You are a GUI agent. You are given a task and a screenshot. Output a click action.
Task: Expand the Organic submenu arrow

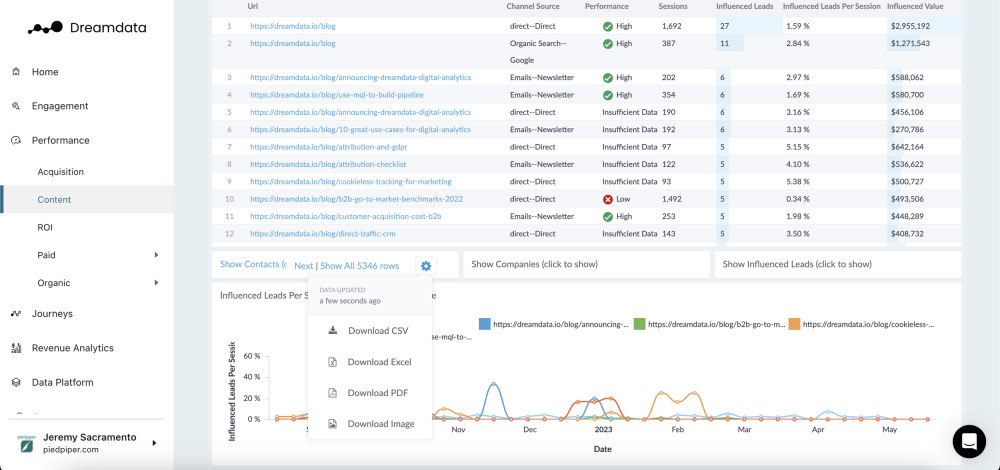[156, 283]
